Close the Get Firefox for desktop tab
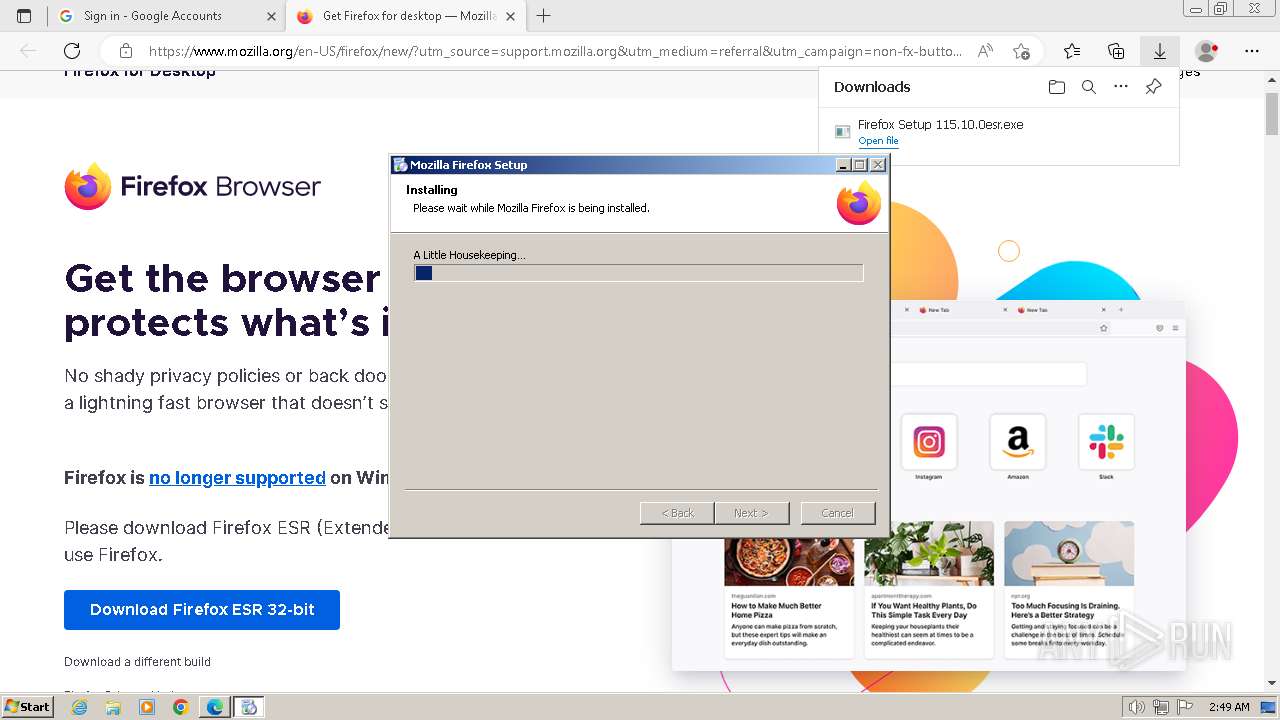Viewport: 1280px width, 720px height. (510, 16)
